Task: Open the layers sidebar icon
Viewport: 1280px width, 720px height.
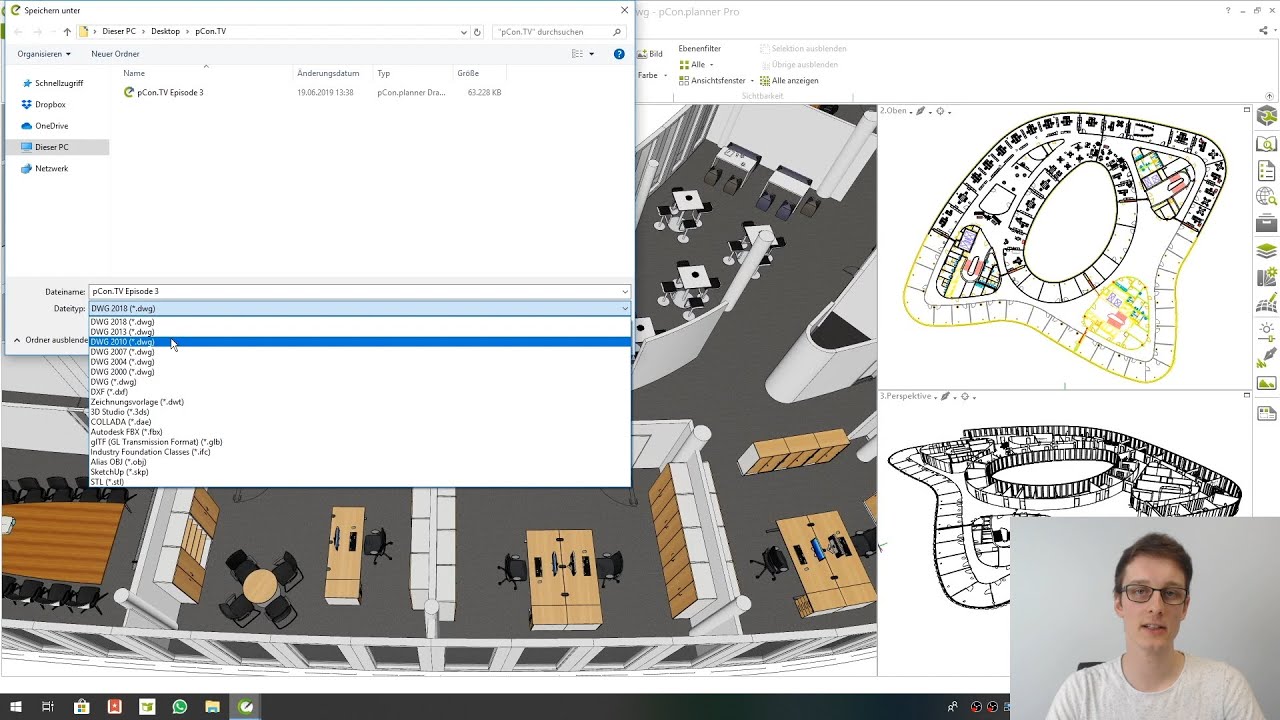Action: tap(1267, 250)
